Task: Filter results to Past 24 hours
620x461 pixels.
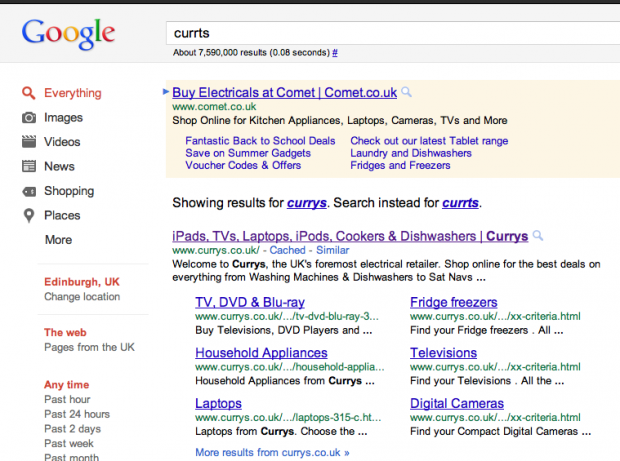Action: point(77,414)
